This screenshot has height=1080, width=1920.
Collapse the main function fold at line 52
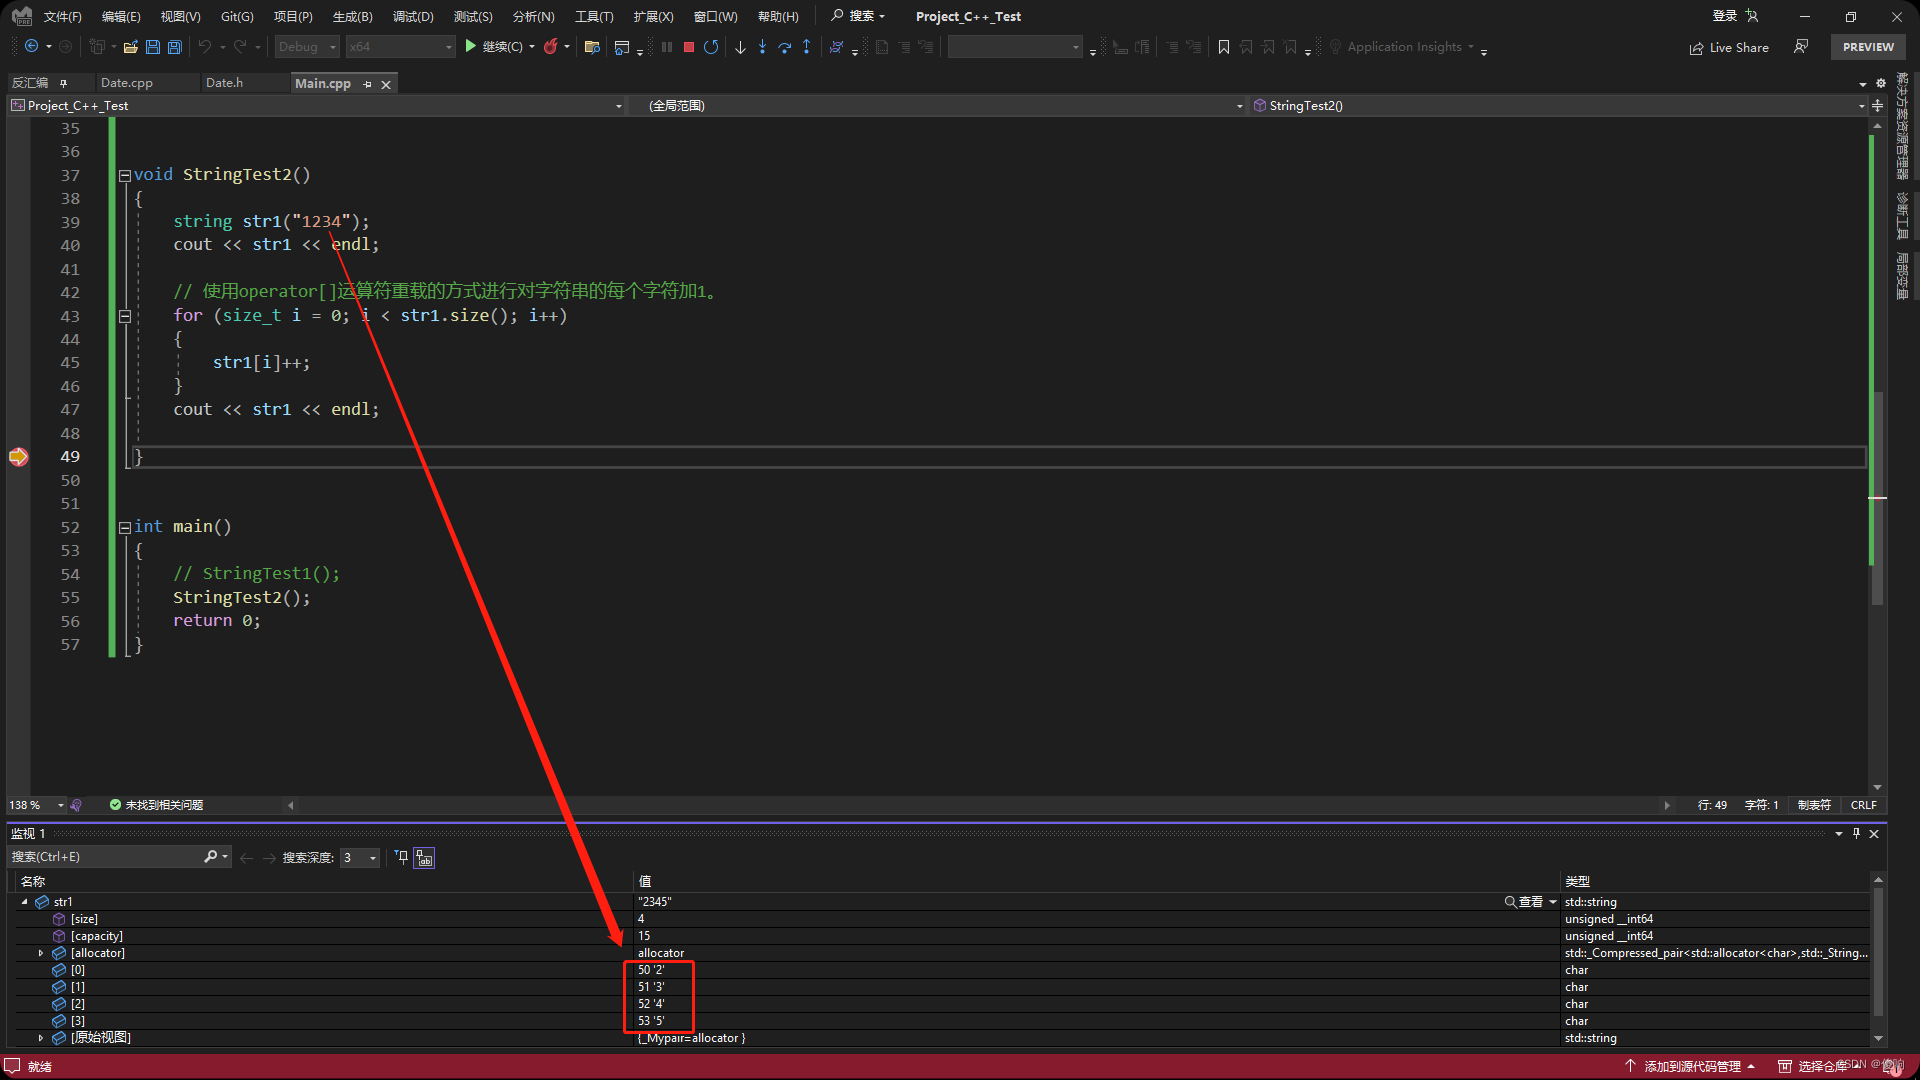coord(125,528)
